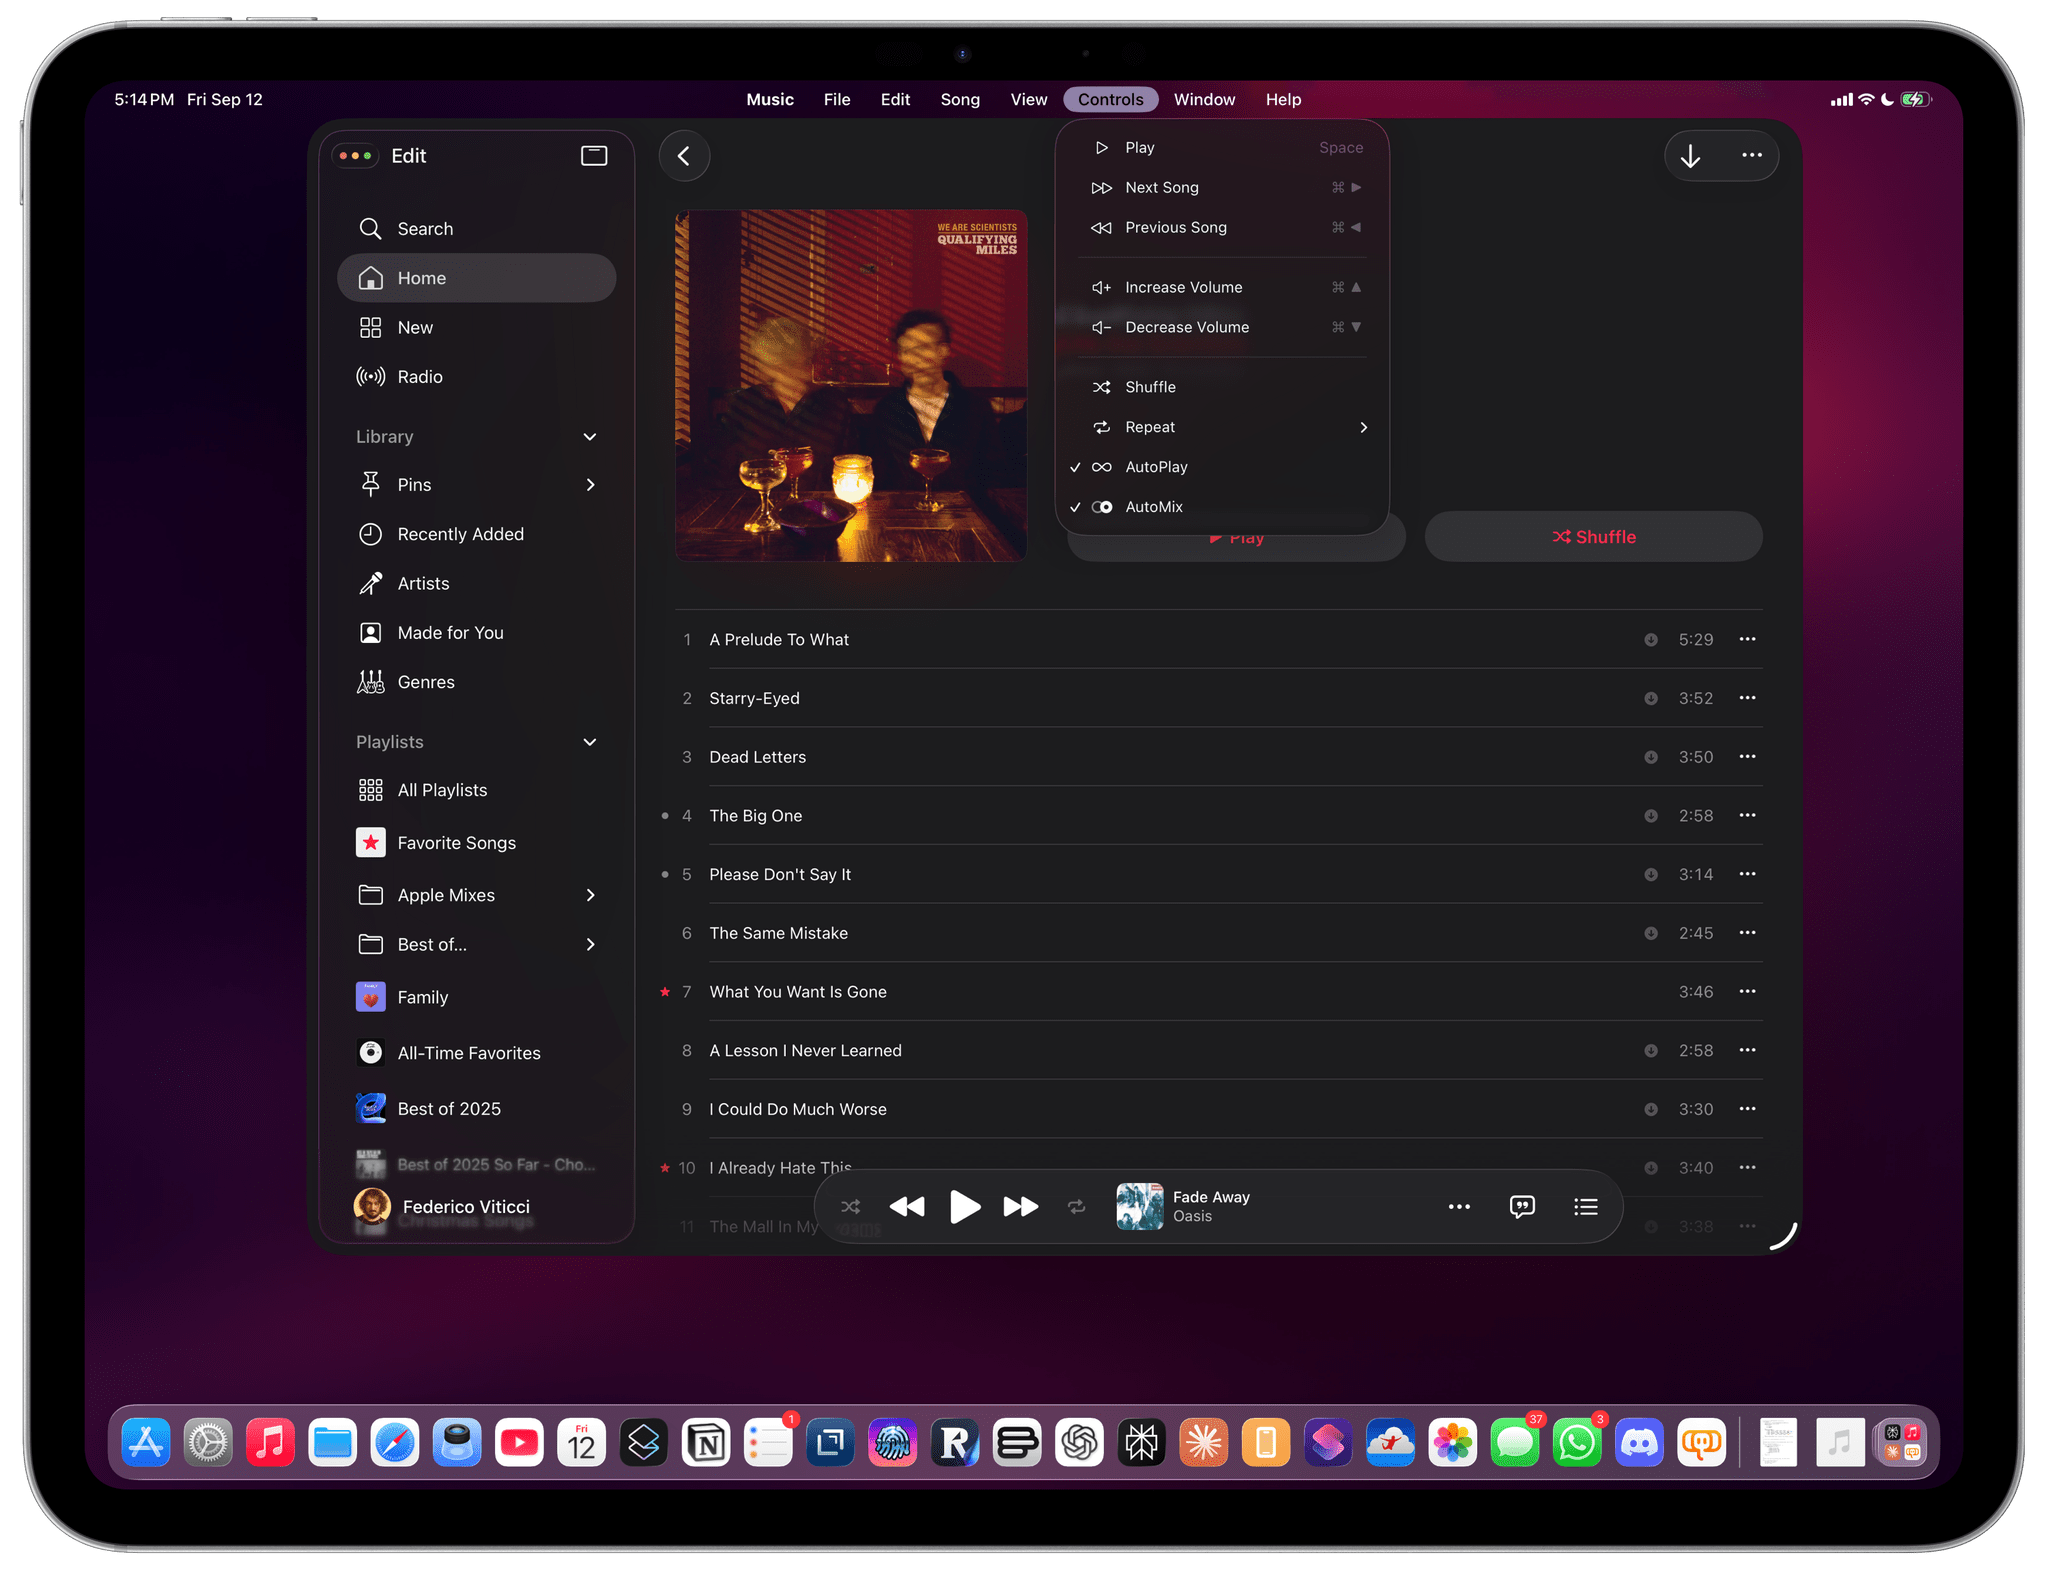Open Recently Added from the Library

pos(461,533)
